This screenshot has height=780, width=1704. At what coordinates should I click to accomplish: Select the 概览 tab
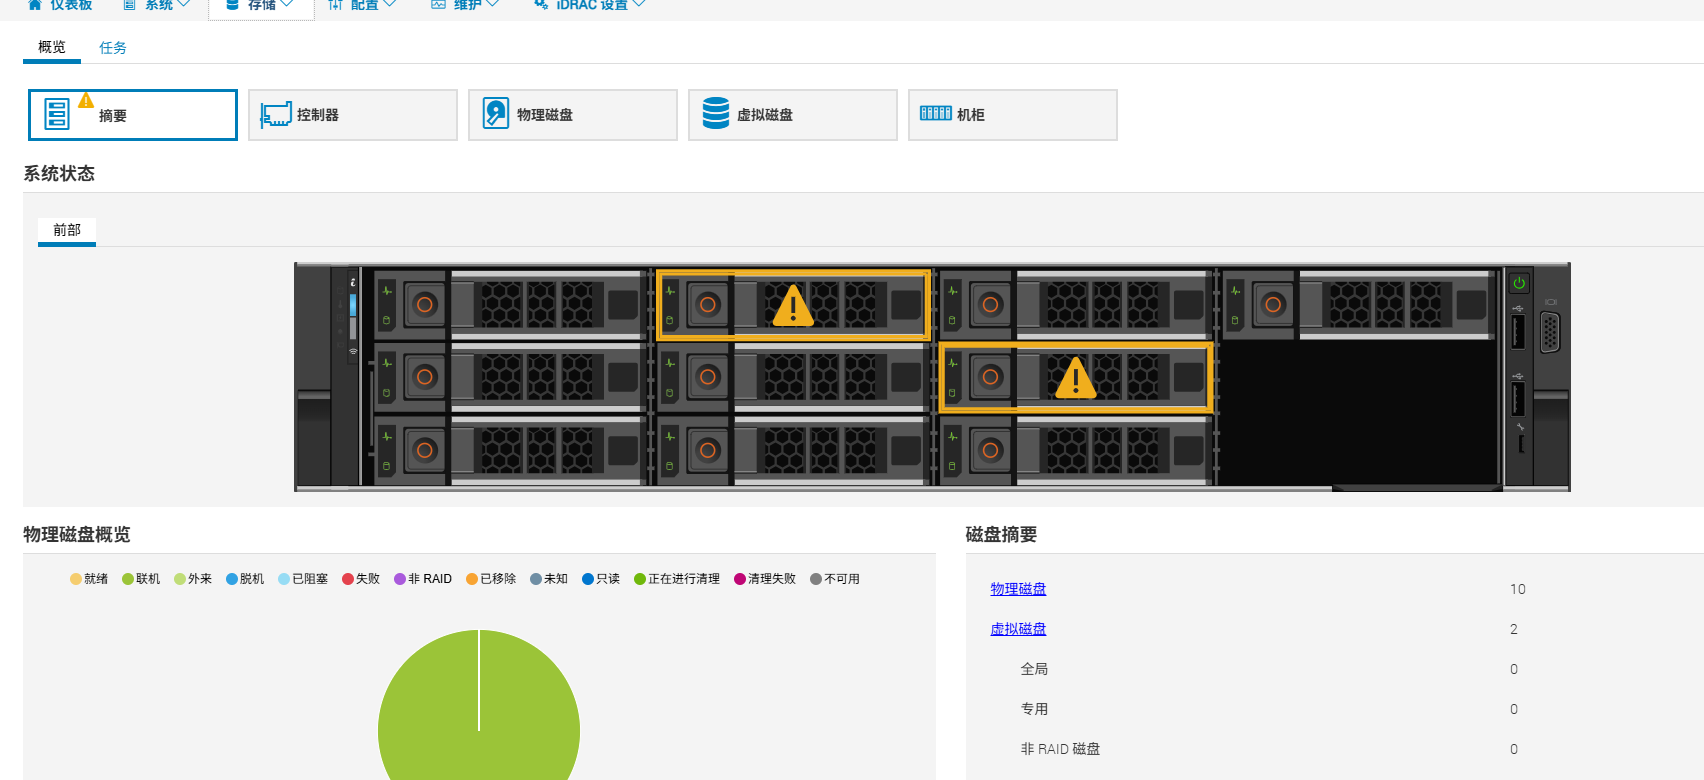tap(52, 47)
